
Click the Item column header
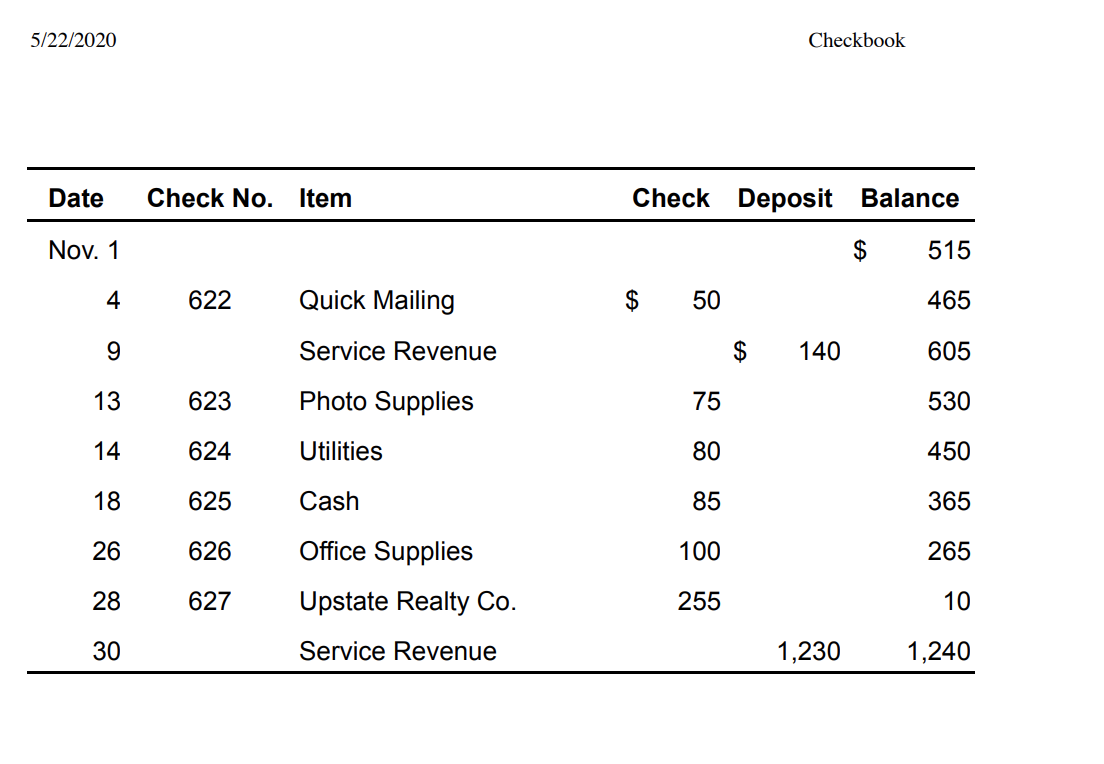click(325, 198)
